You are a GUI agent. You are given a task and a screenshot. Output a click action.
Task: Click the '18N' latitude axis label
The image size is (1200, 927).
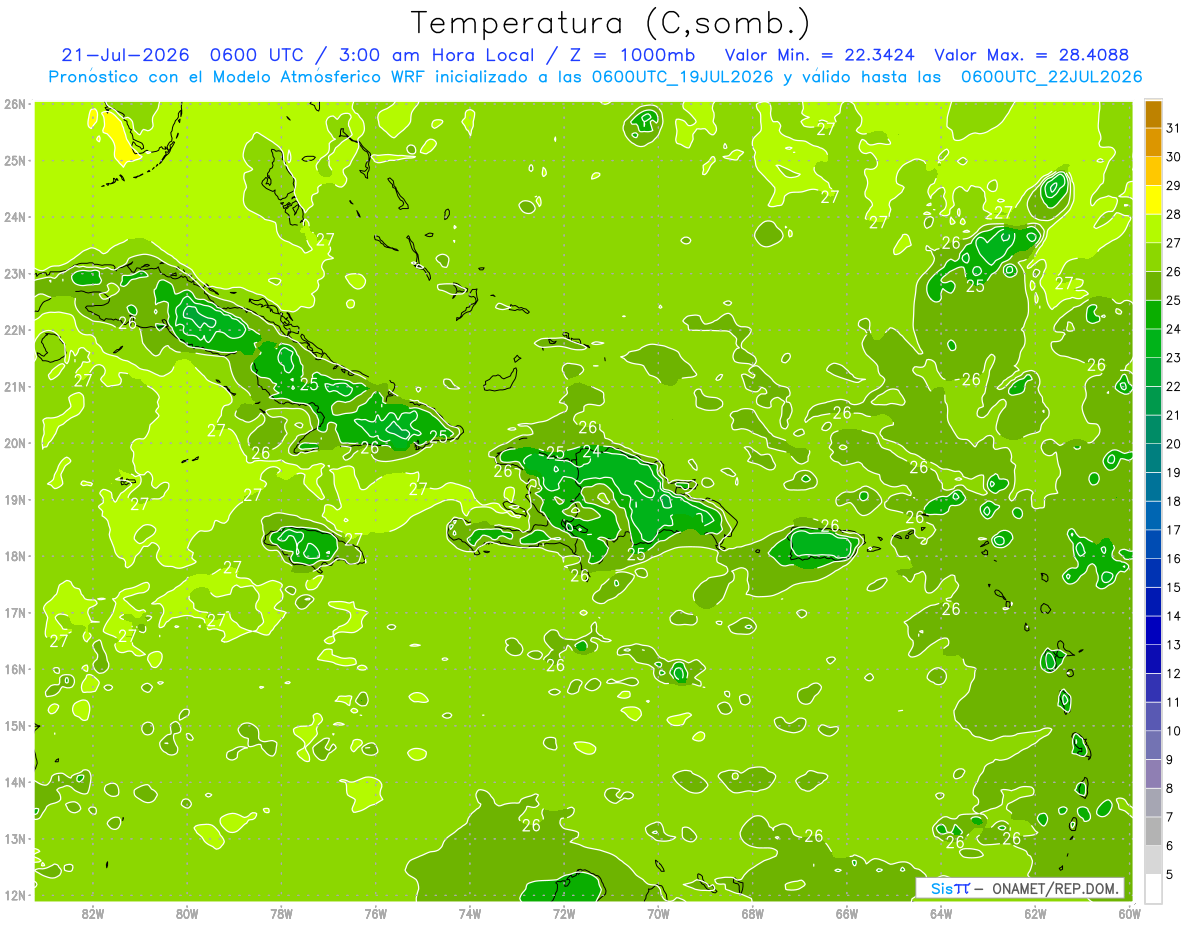[x=15, y=556]
